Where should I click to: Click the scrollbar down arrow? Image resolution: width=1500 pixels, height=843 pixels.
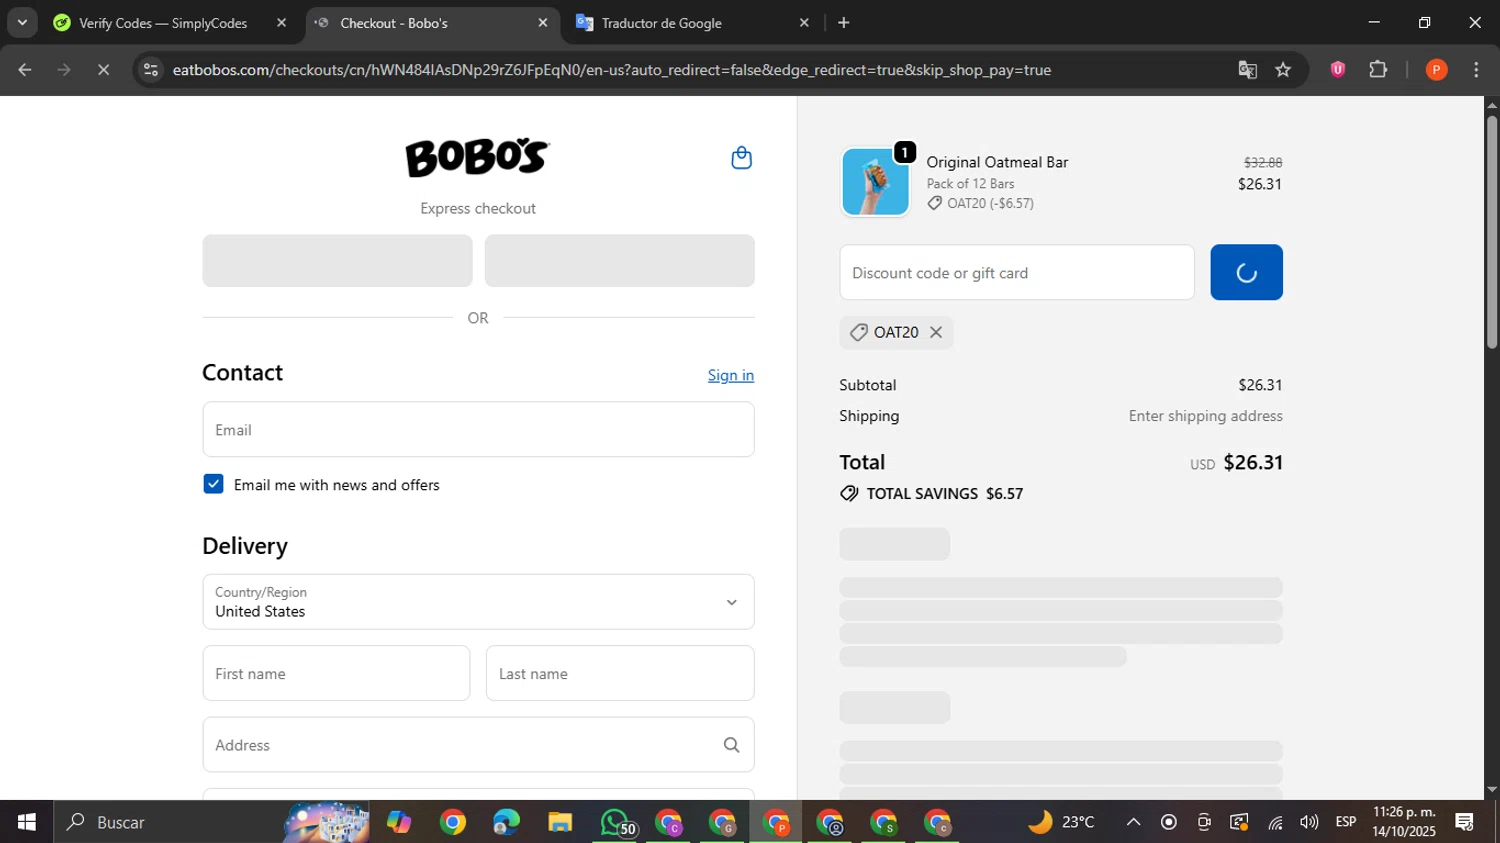pyautogui.click(x=1492, y=790)
